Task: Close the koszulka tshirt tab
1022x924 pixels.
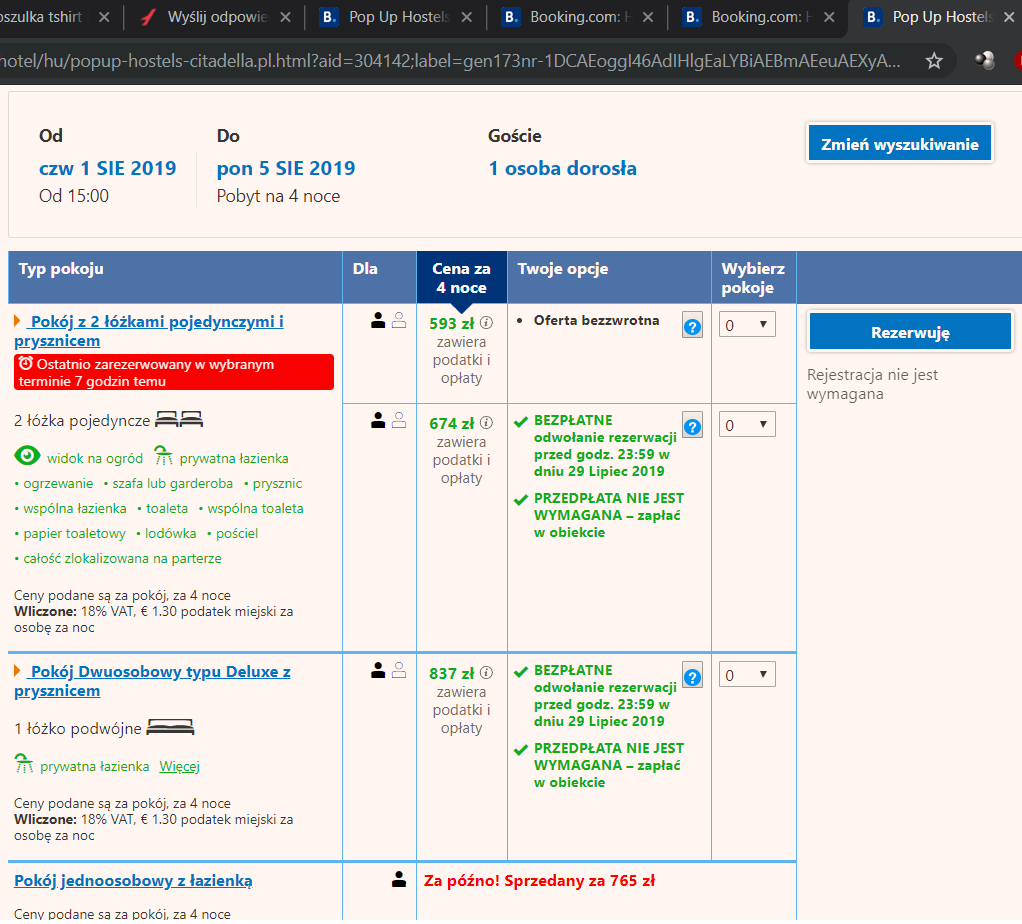Action: 104,18
